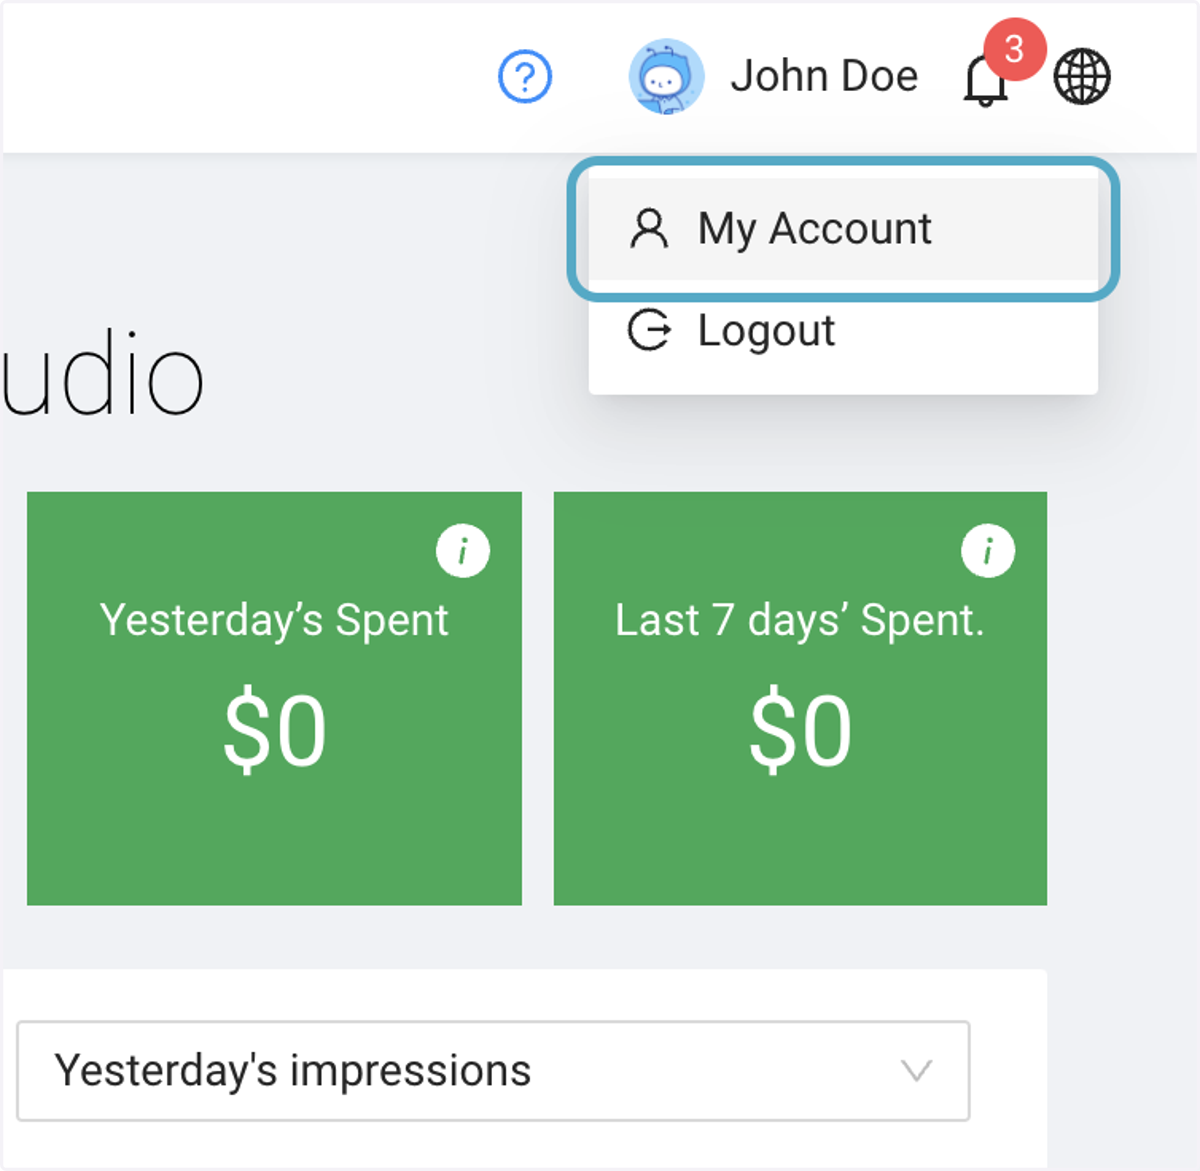
Task: Open the language globe icon
Action: (x=1082, y=77)
